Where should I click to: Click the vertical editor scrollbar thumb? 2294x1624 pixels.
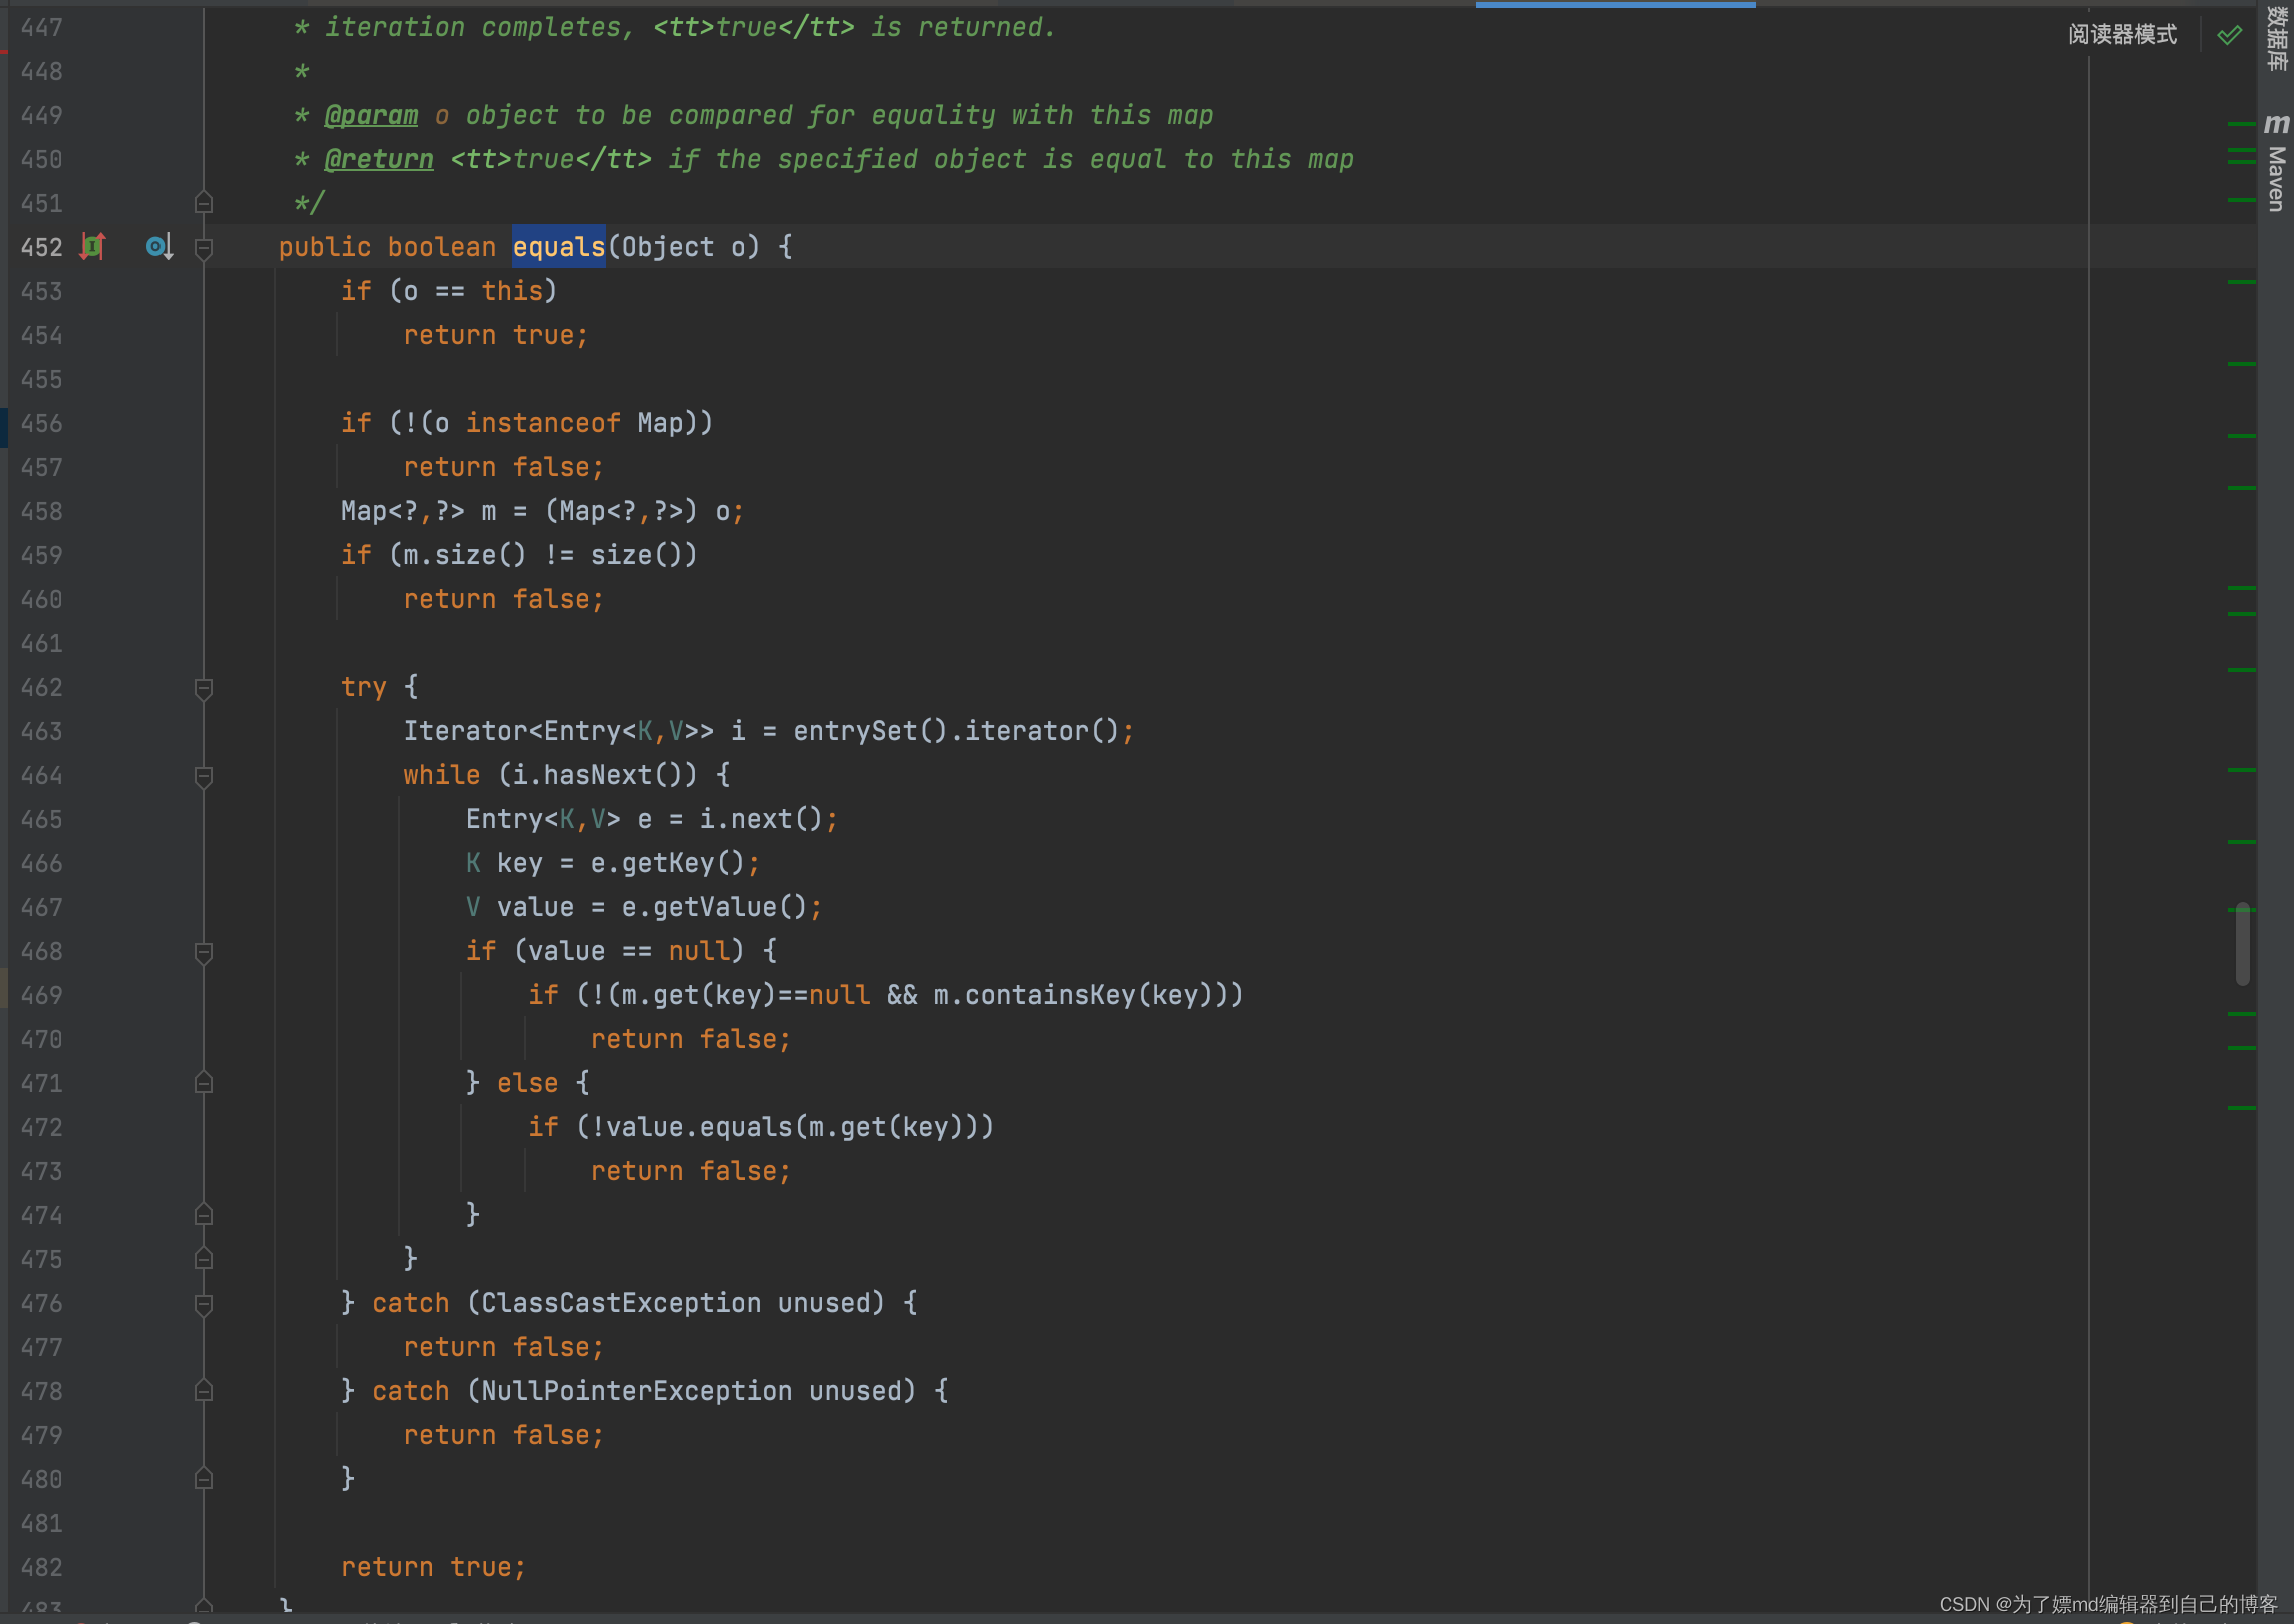tap(2243, 944)
